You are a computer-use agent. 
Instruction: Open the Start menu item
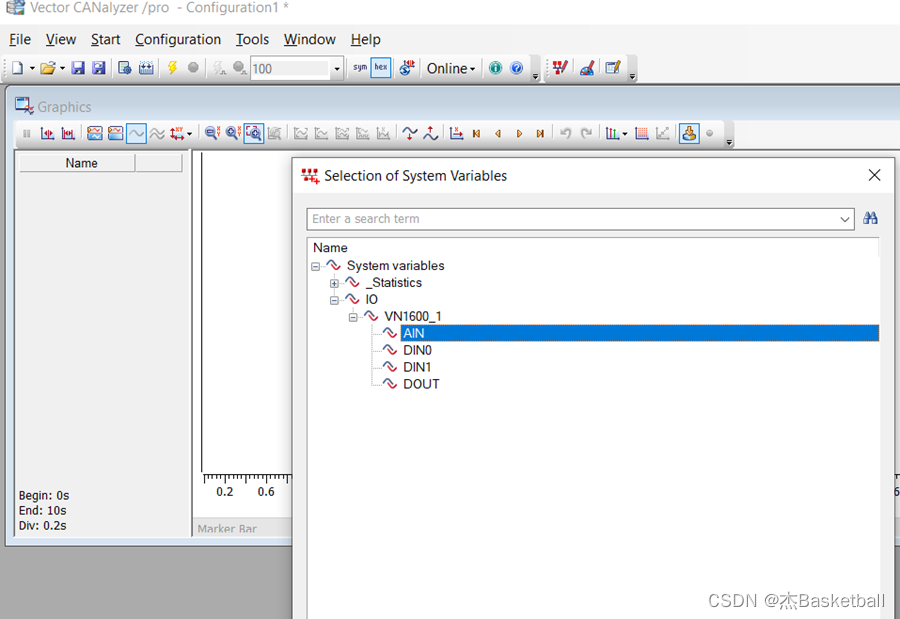pyautogui.click(x=106, y=39)
